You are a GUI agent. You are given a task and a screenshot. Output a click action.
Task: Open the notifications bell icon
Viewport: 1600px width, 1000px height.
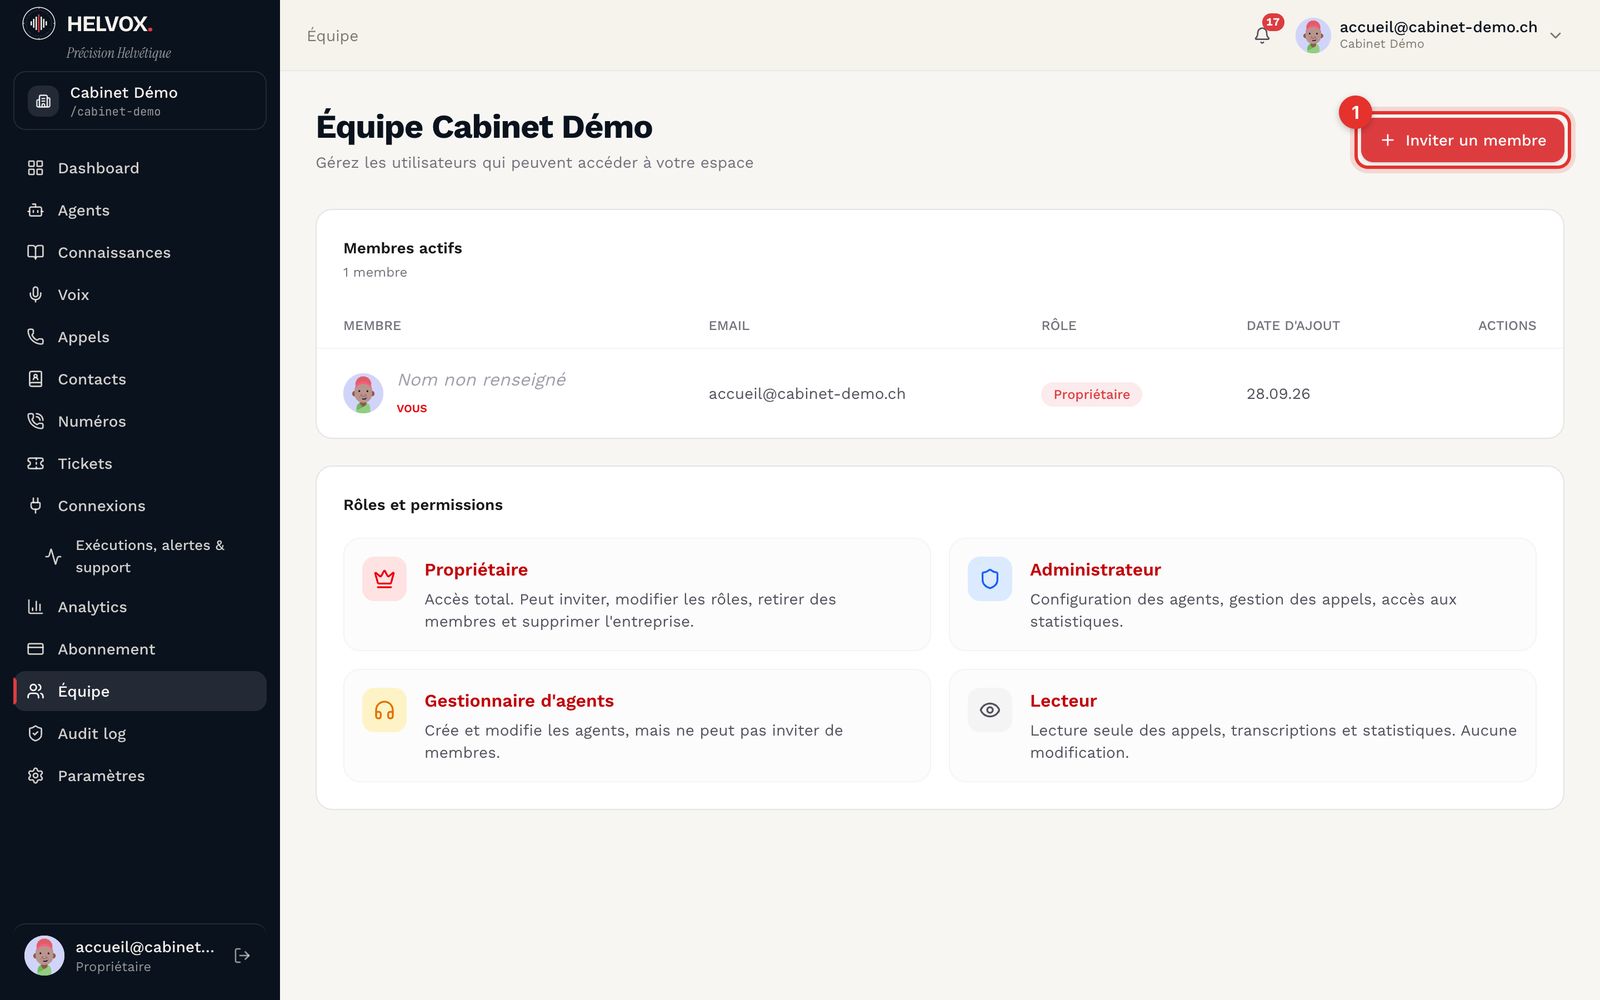tap(1262, 35)
